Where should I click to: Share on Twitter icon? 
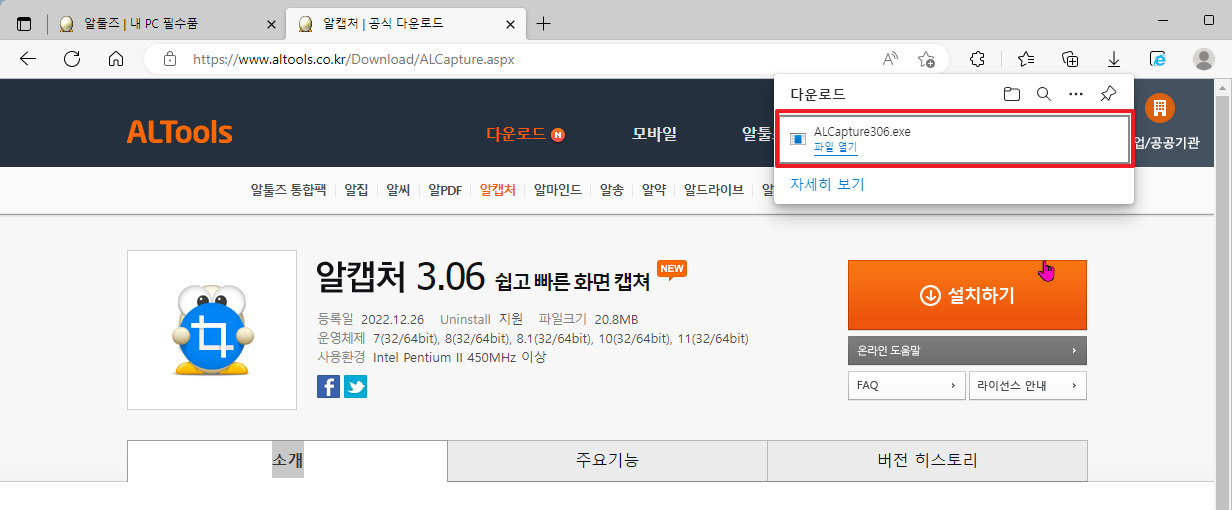(355, 386)
